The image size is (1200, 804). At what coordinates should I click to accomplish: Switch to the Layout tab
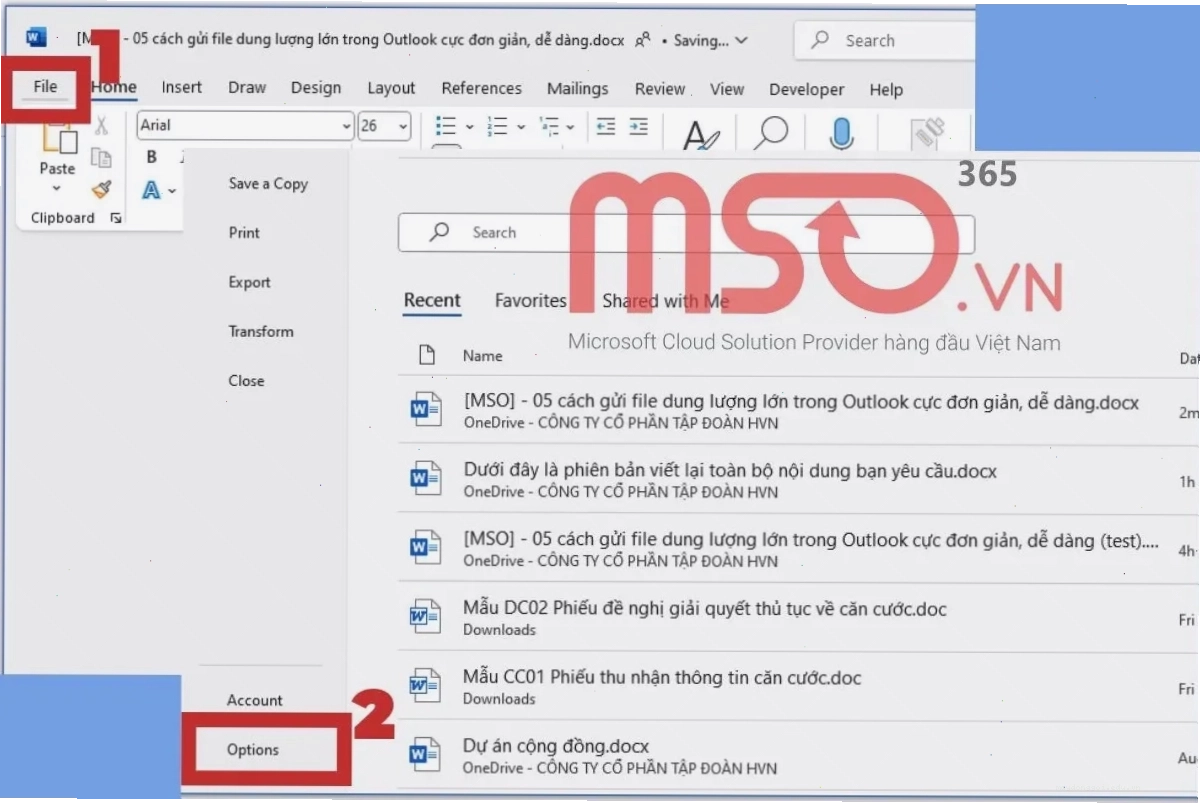(391, 88)
